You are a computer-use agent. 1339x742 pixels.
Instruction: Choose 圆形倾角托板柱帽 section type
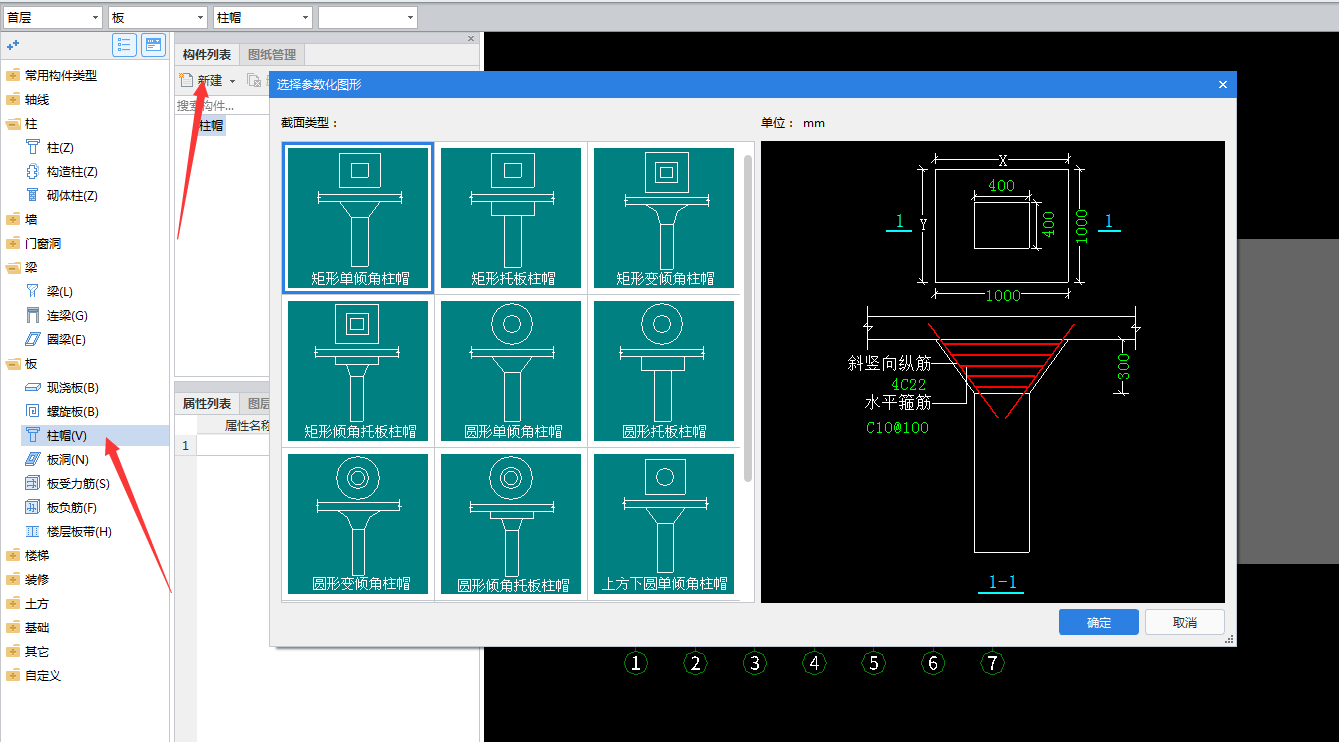512,524
